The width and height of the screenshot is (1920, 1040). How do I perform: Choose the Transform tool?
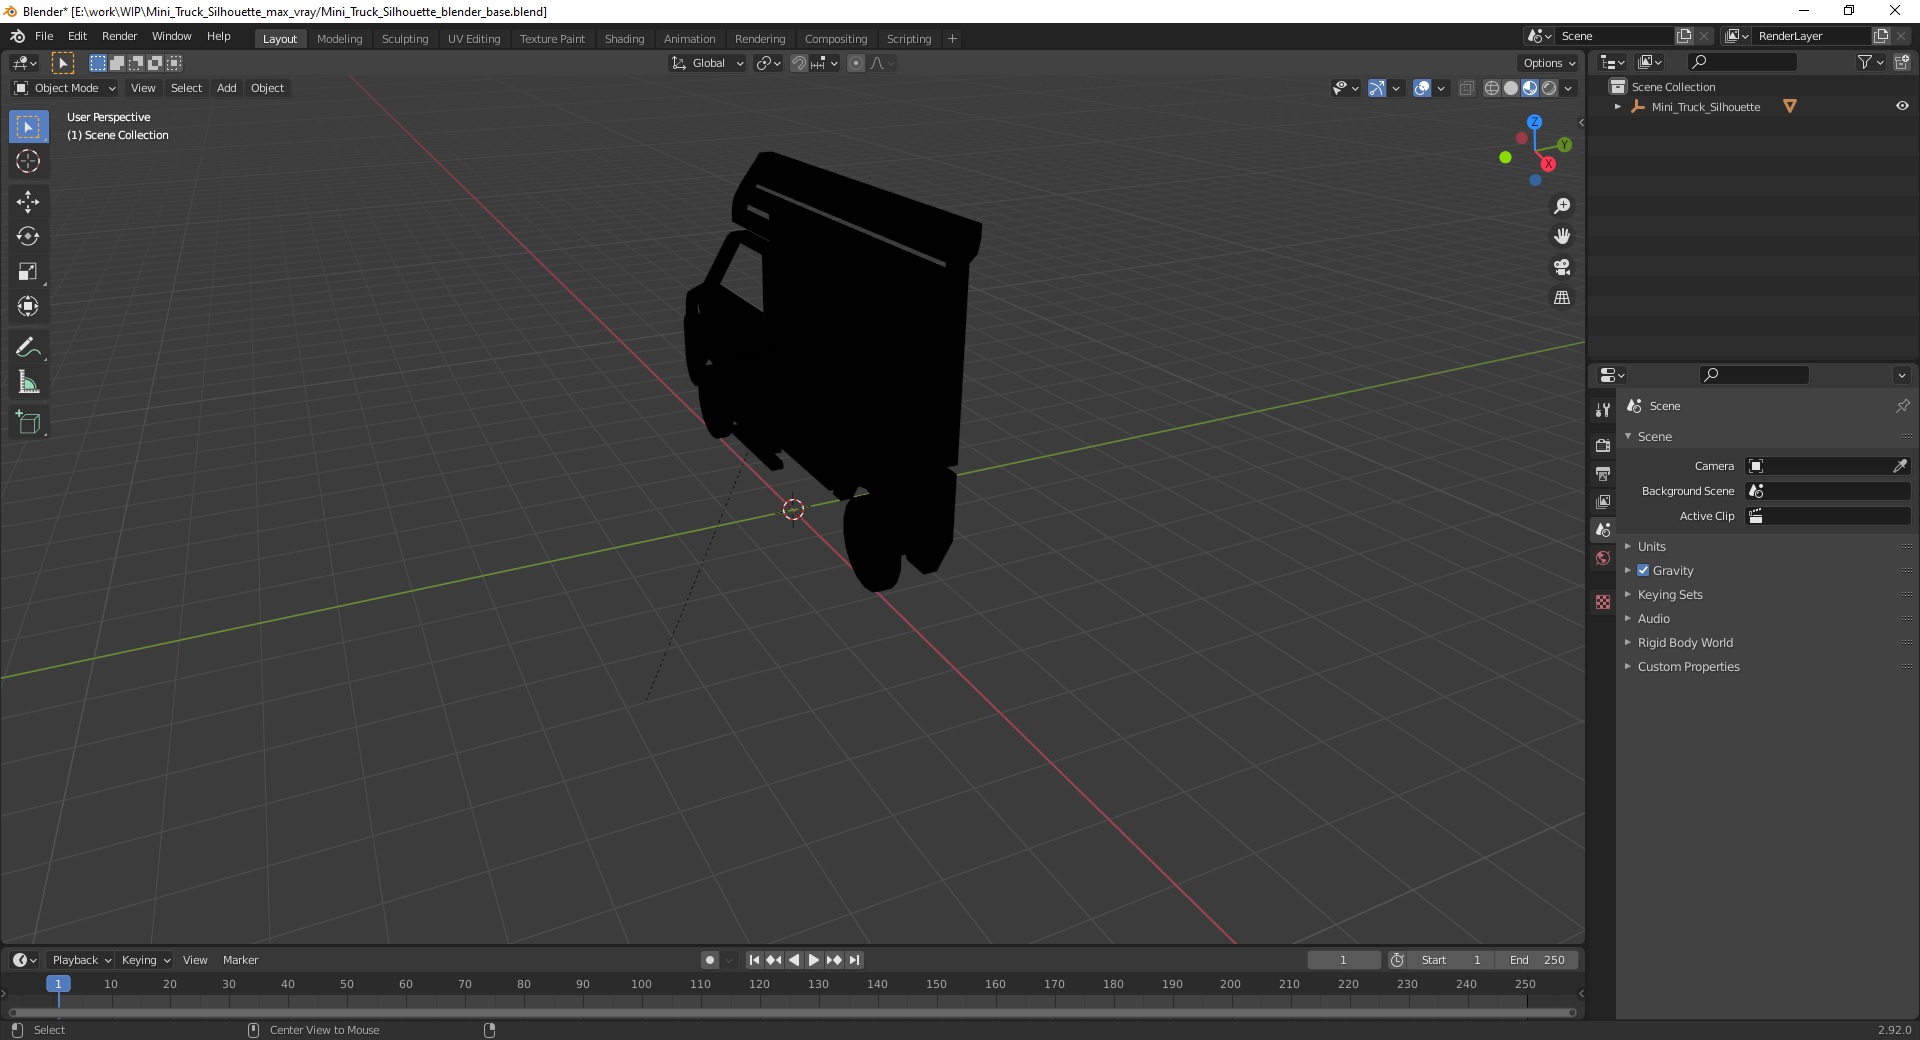click(x=28, y=306)
